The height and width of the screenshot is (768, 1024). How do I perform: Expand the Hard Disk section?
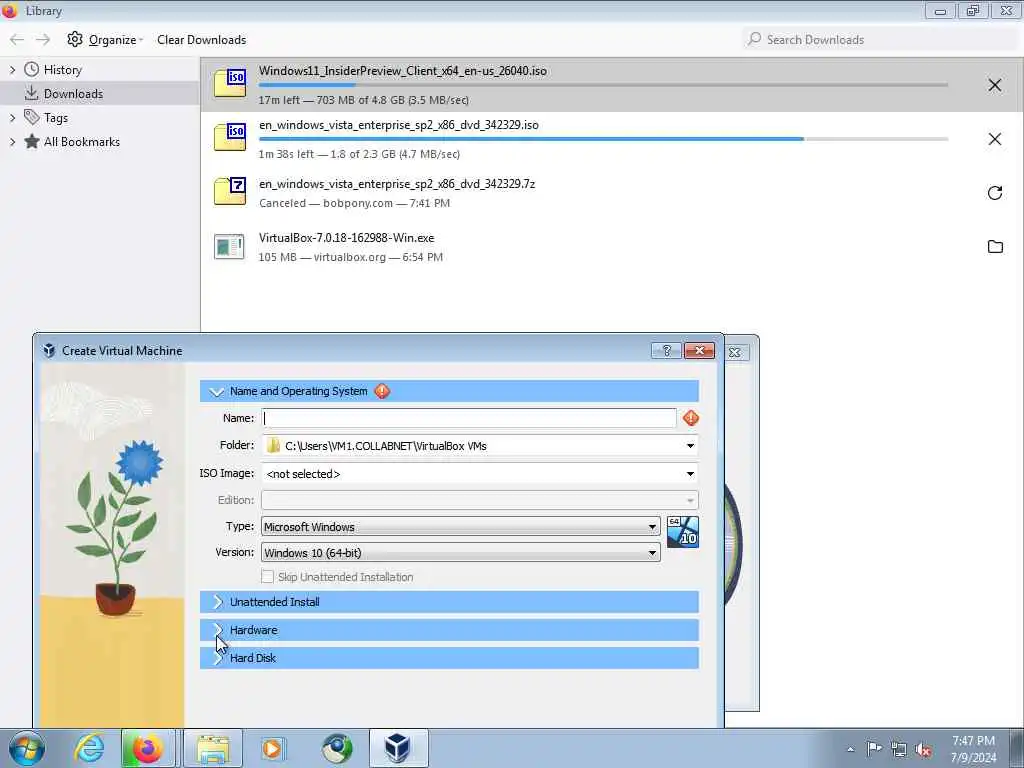(218, 658)
